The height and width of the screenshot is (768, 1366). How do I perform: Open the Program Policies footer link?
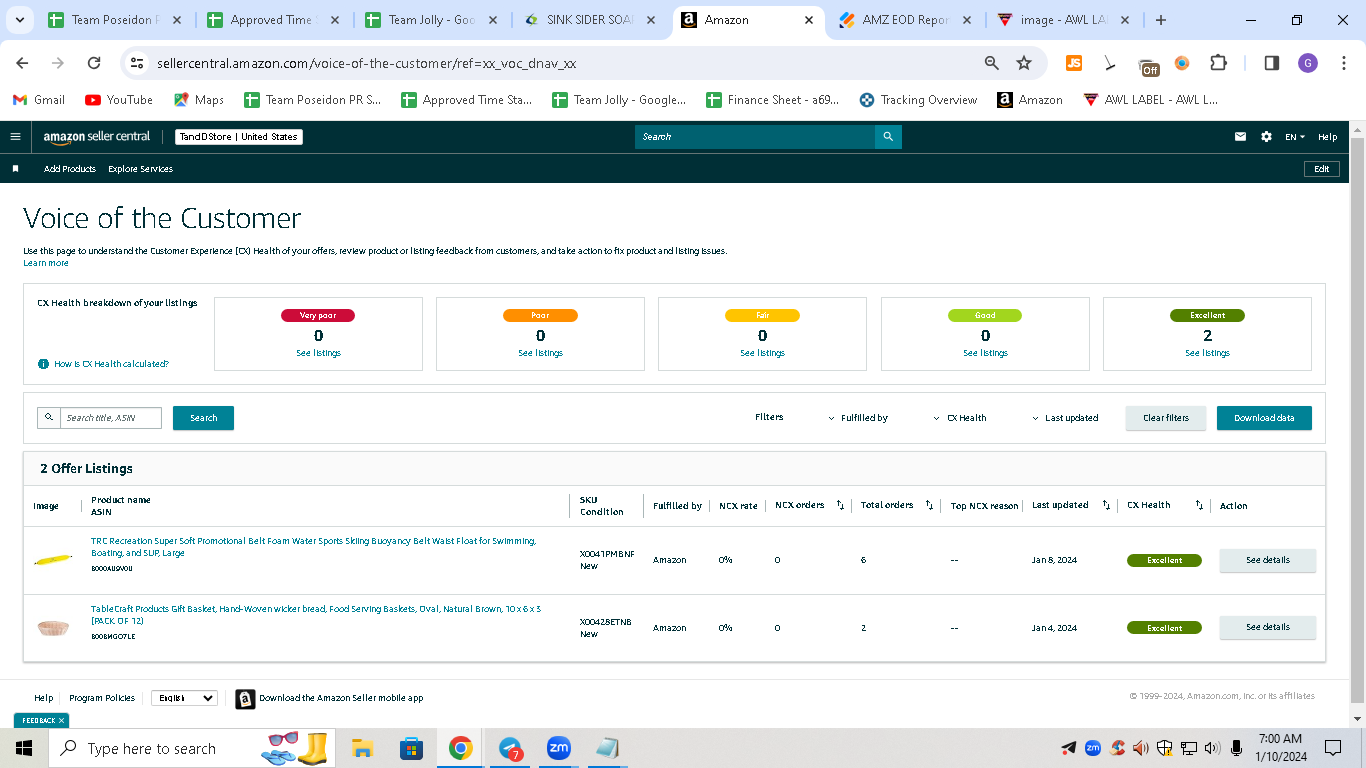point(102,698)
